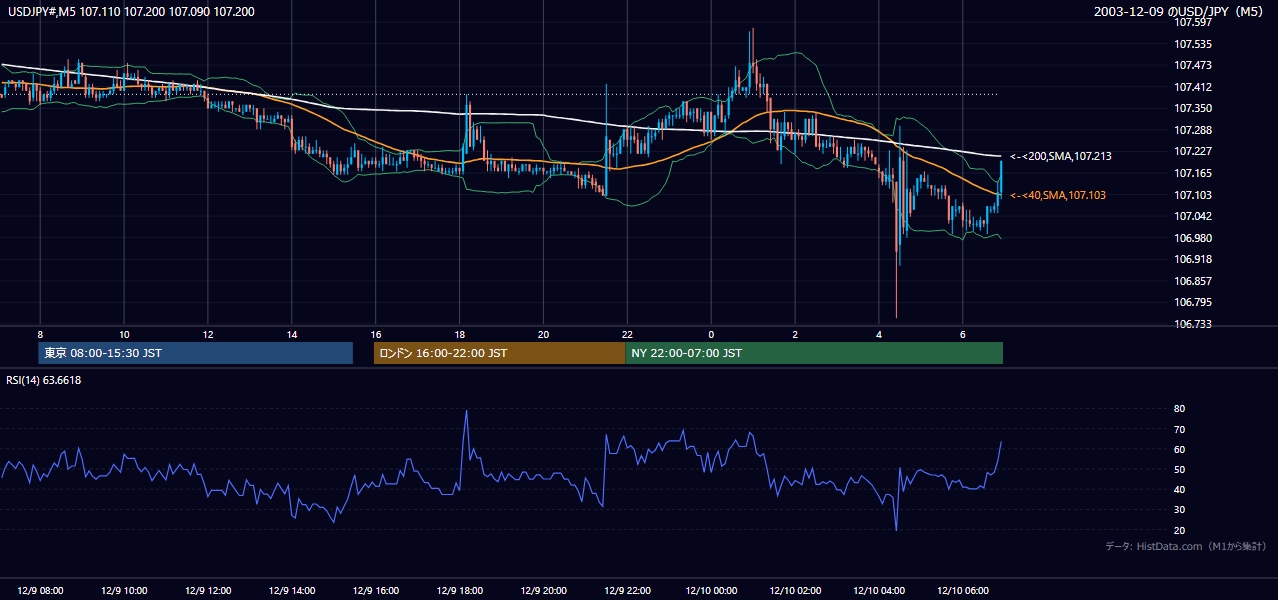Click the 2003-12-09 USD/JPY (M5) title
This screenshot has height=600, width=1278.
pyautogui.click(x=1181, y=11)
